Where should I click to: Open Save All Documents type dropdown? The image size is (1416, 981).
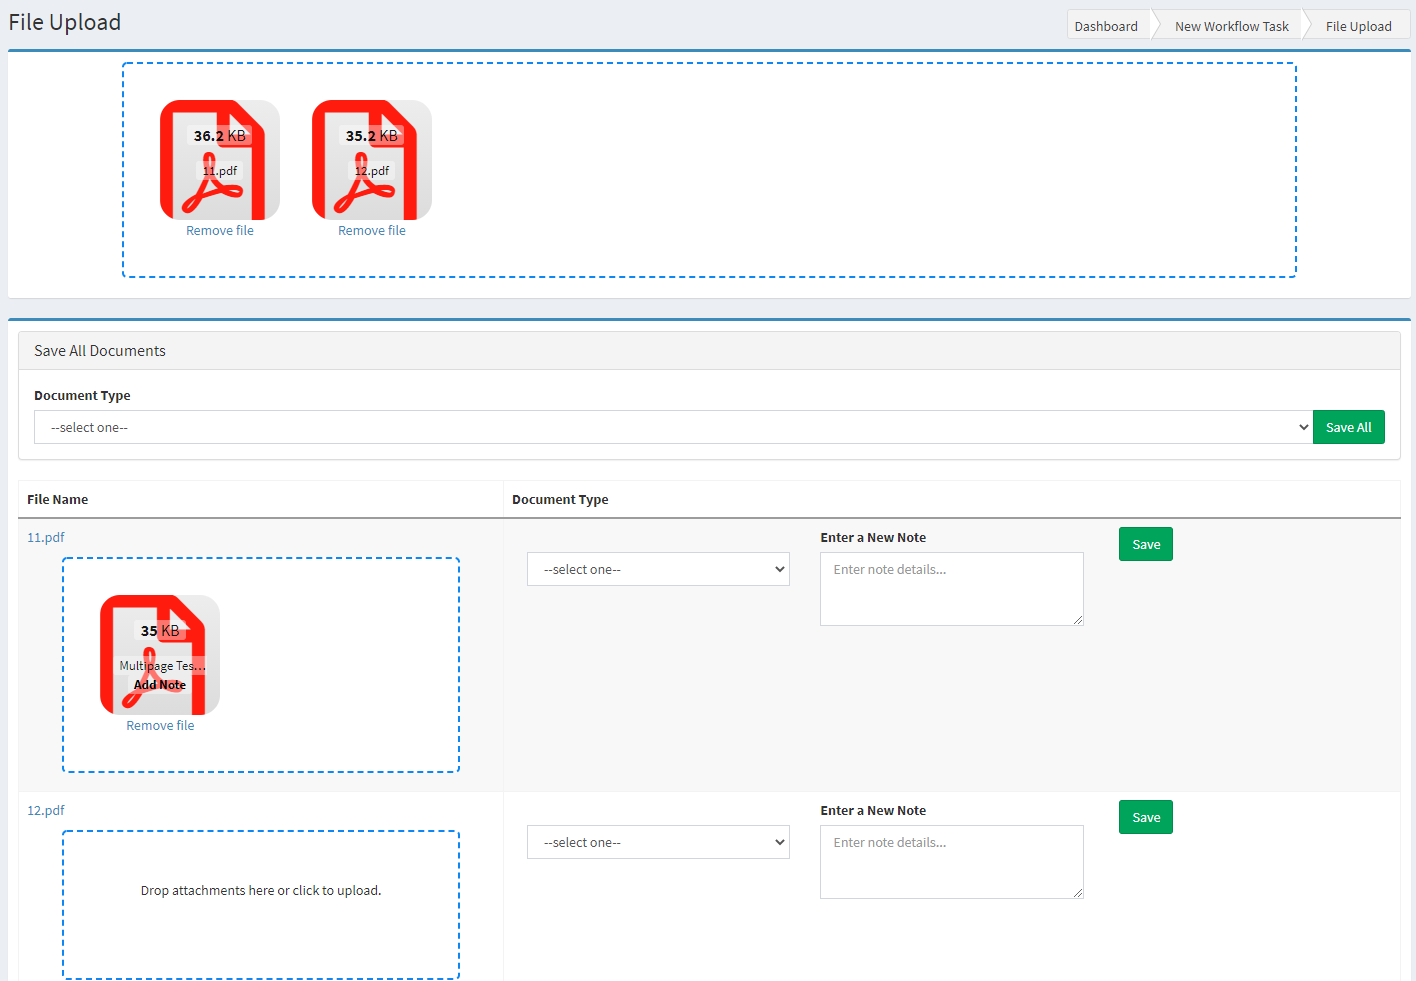(674, 427)
